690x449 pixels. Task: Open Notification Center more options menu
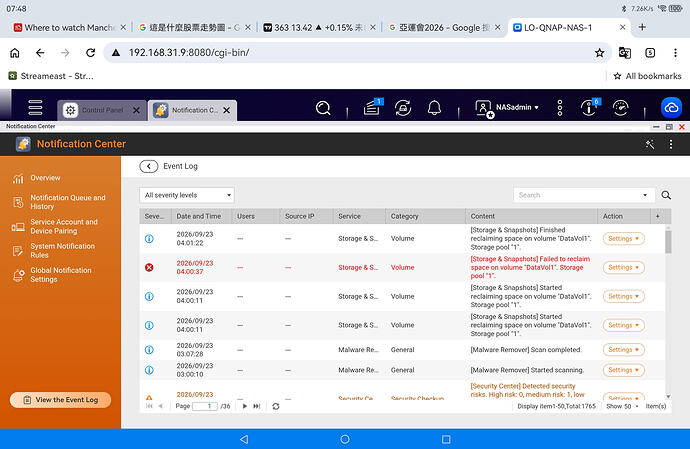point(671,144)
